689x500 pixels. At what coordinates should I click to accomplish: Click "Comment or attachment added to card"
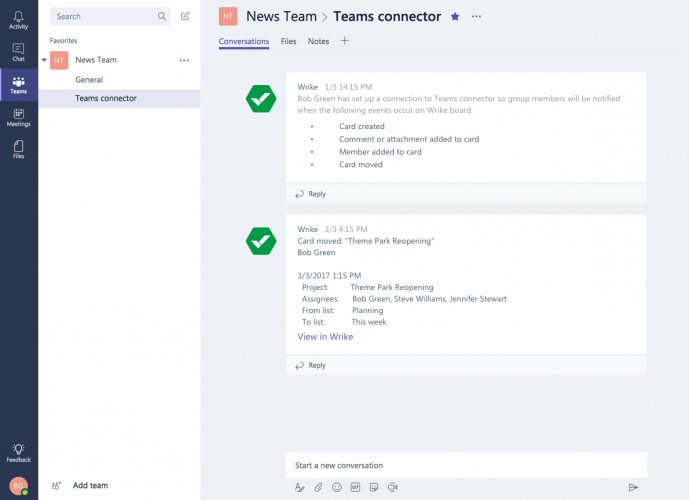coord(409,139)
